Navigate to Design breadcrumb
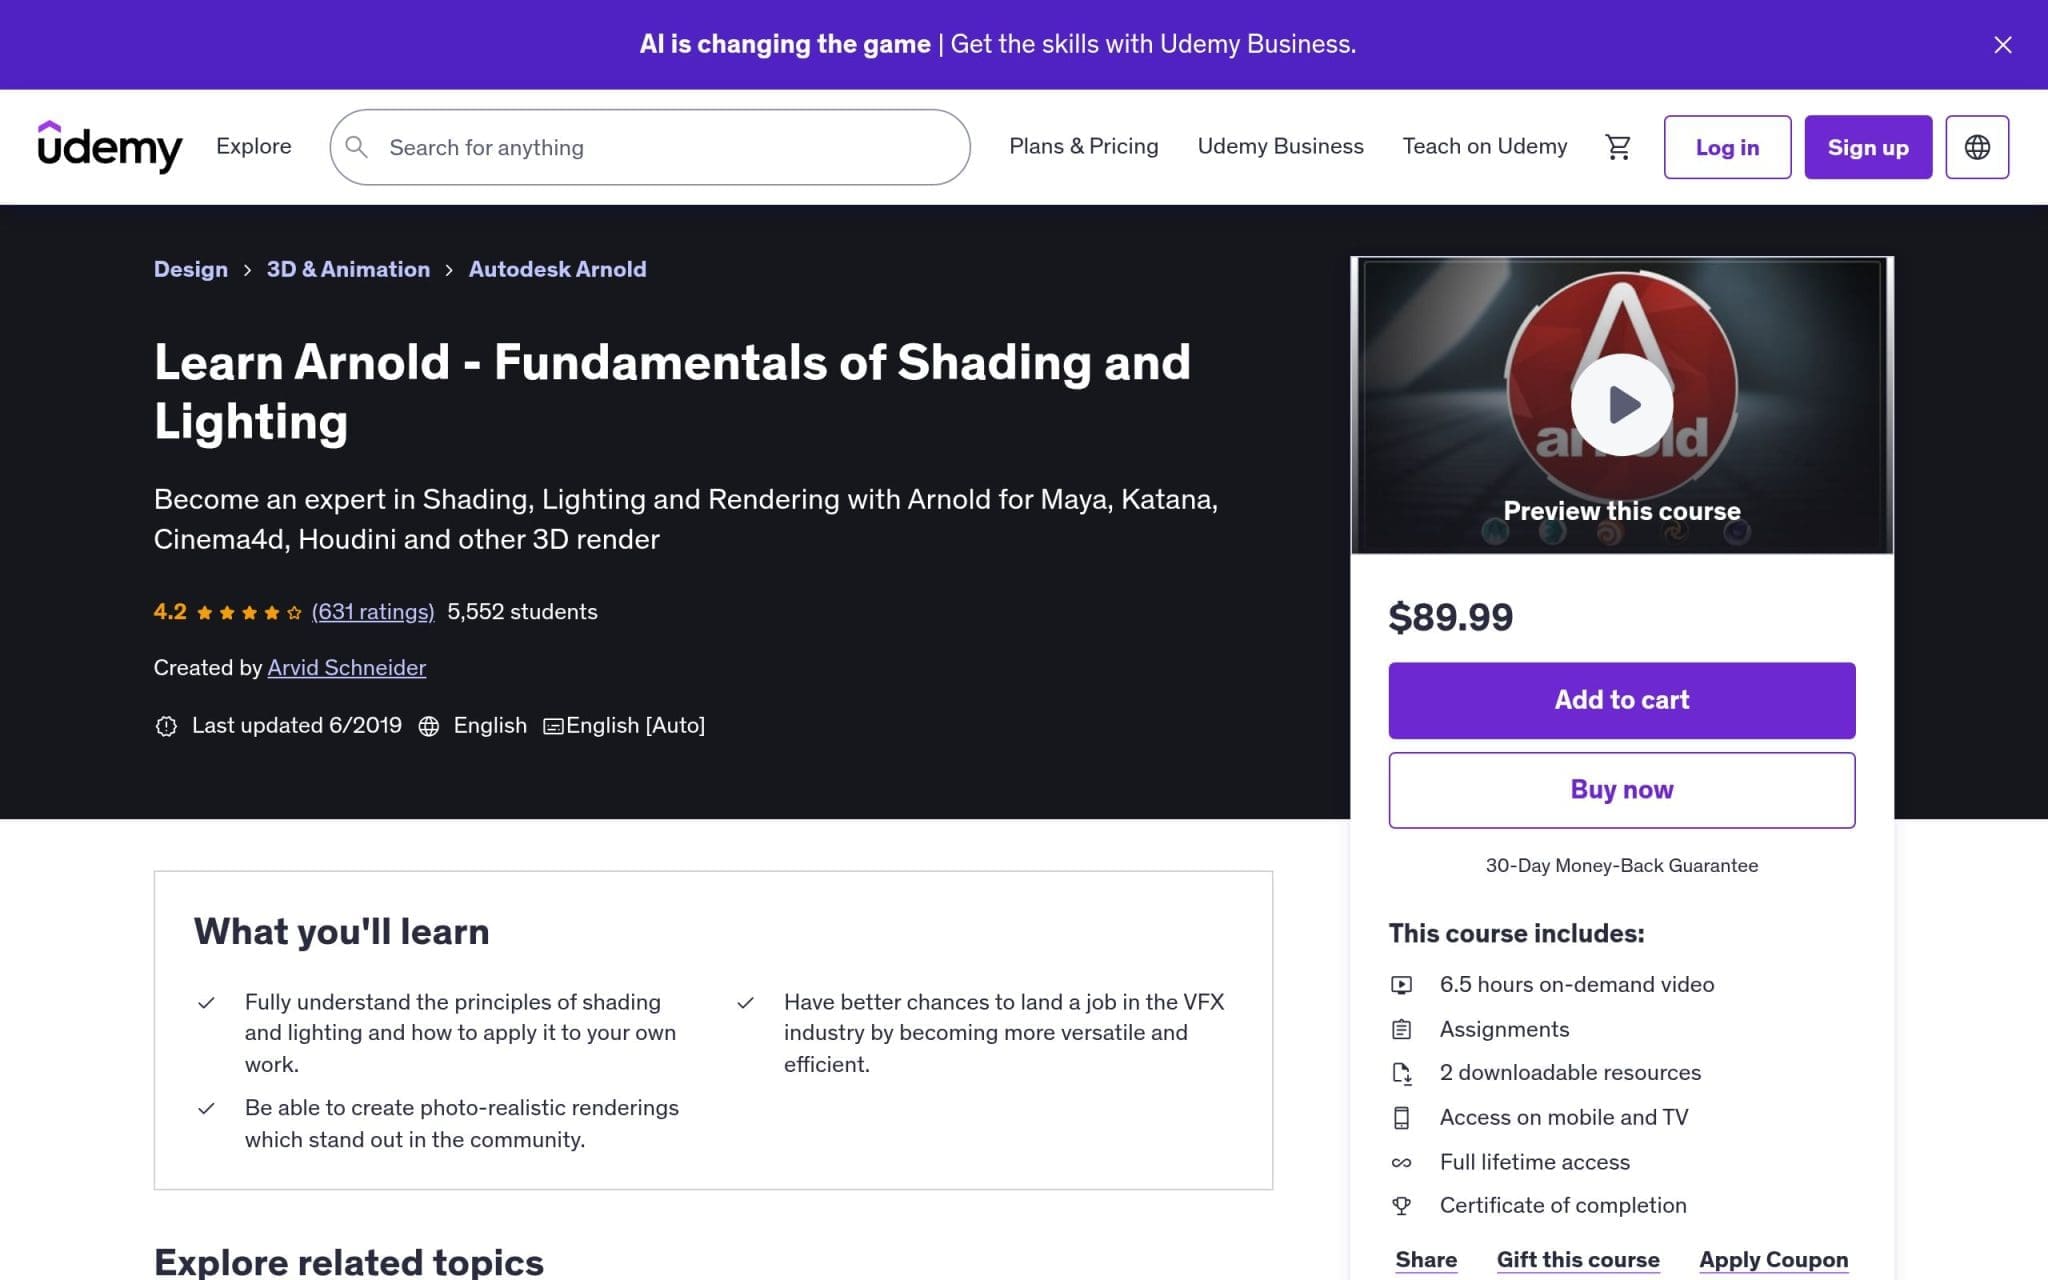 point(191,269)
